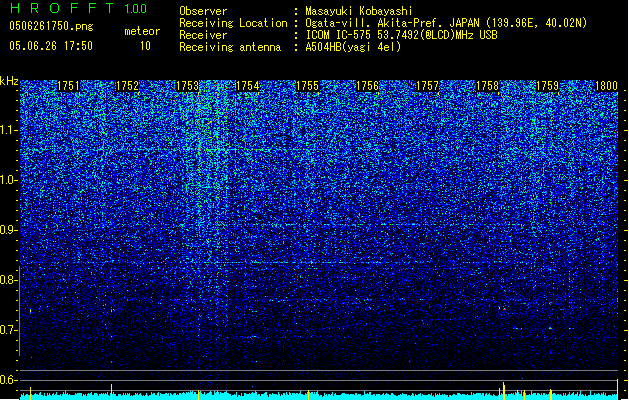The width and height of the screenshot is (629, 400).
Task: Click the 0.7 kHz axis label
Action: pos(7,330)
